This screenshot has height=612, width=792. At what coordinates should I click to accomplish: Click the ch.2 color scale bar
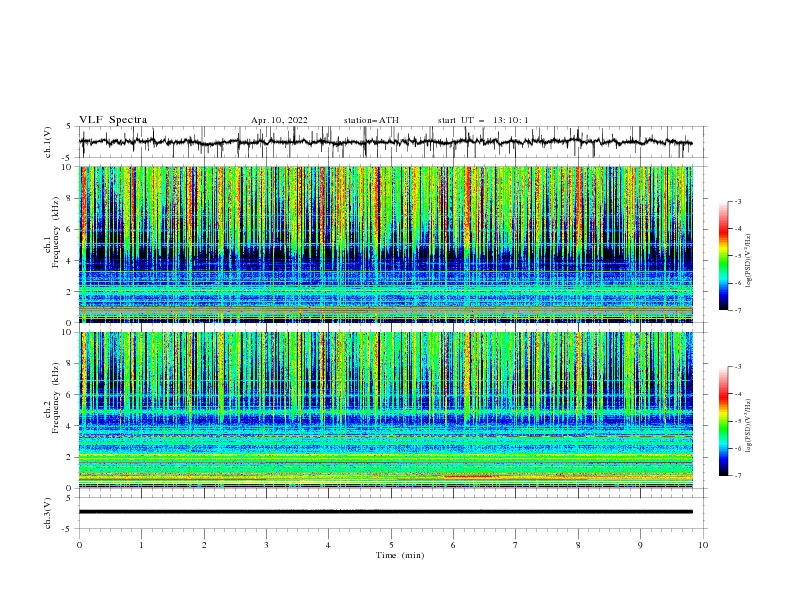[x=723, y=421]
